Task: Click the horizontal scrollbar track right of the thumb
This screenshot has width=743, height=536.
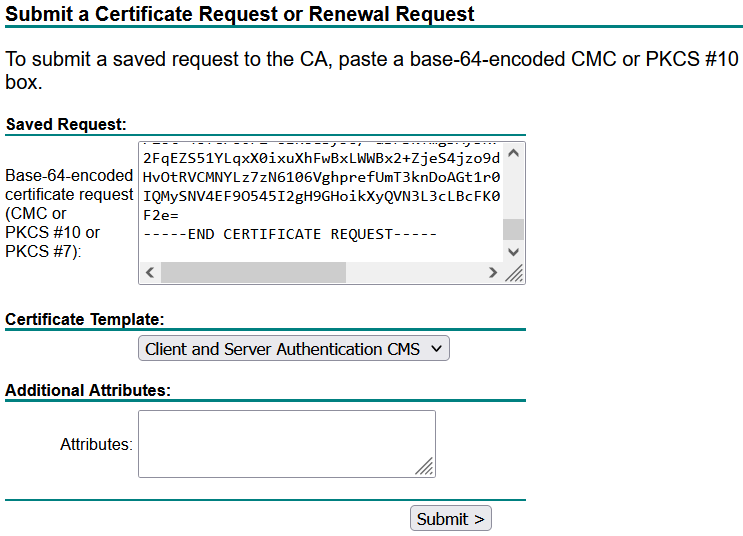Action: (414, 273)
